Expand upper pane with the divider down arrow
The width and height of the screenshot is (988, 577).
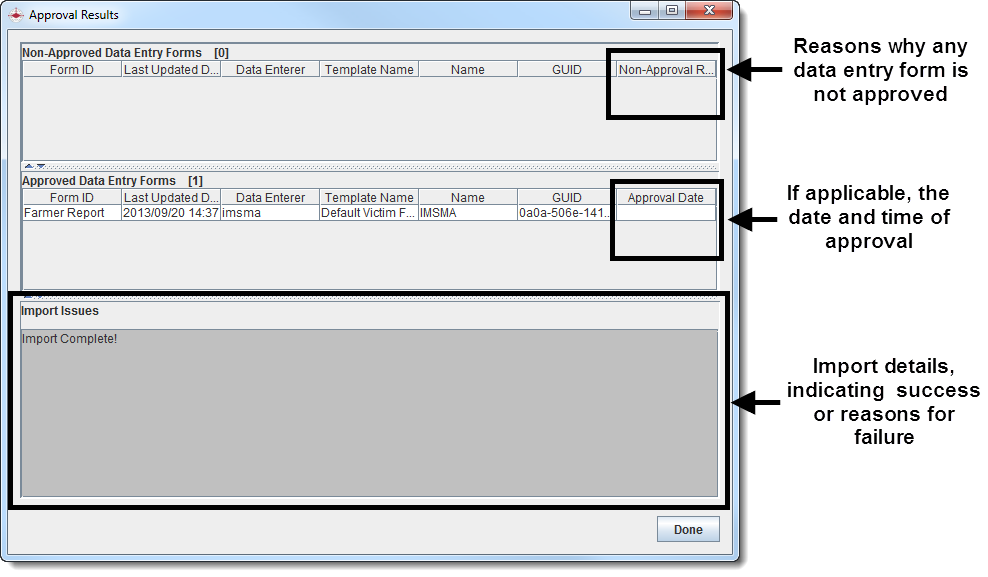(x=40, y=166)
